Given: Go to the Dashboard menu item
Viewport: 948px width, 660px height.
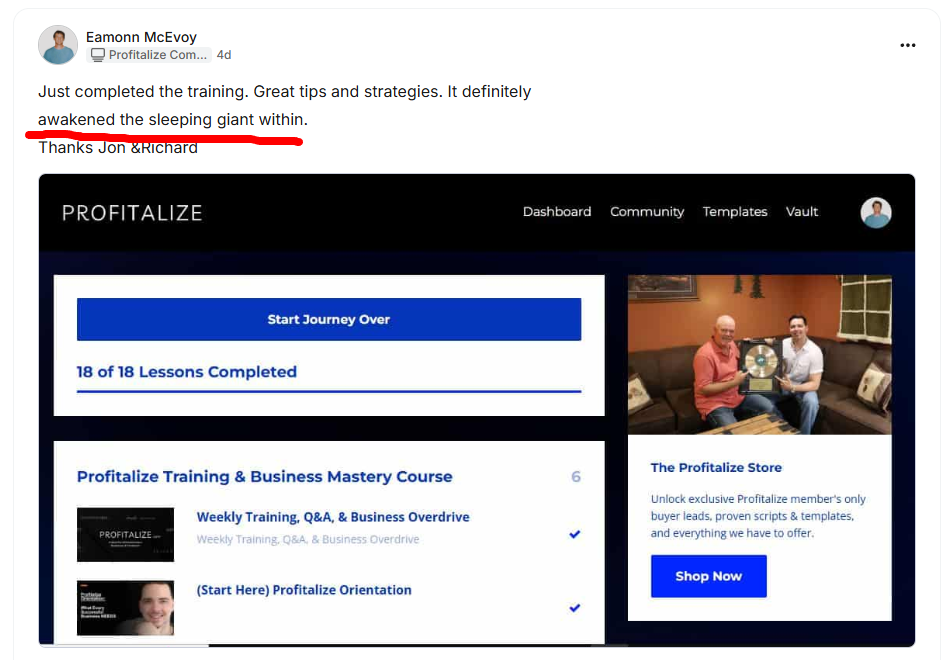Looking at the screenshot, I should pyautogui.click(x=557, y=212).
